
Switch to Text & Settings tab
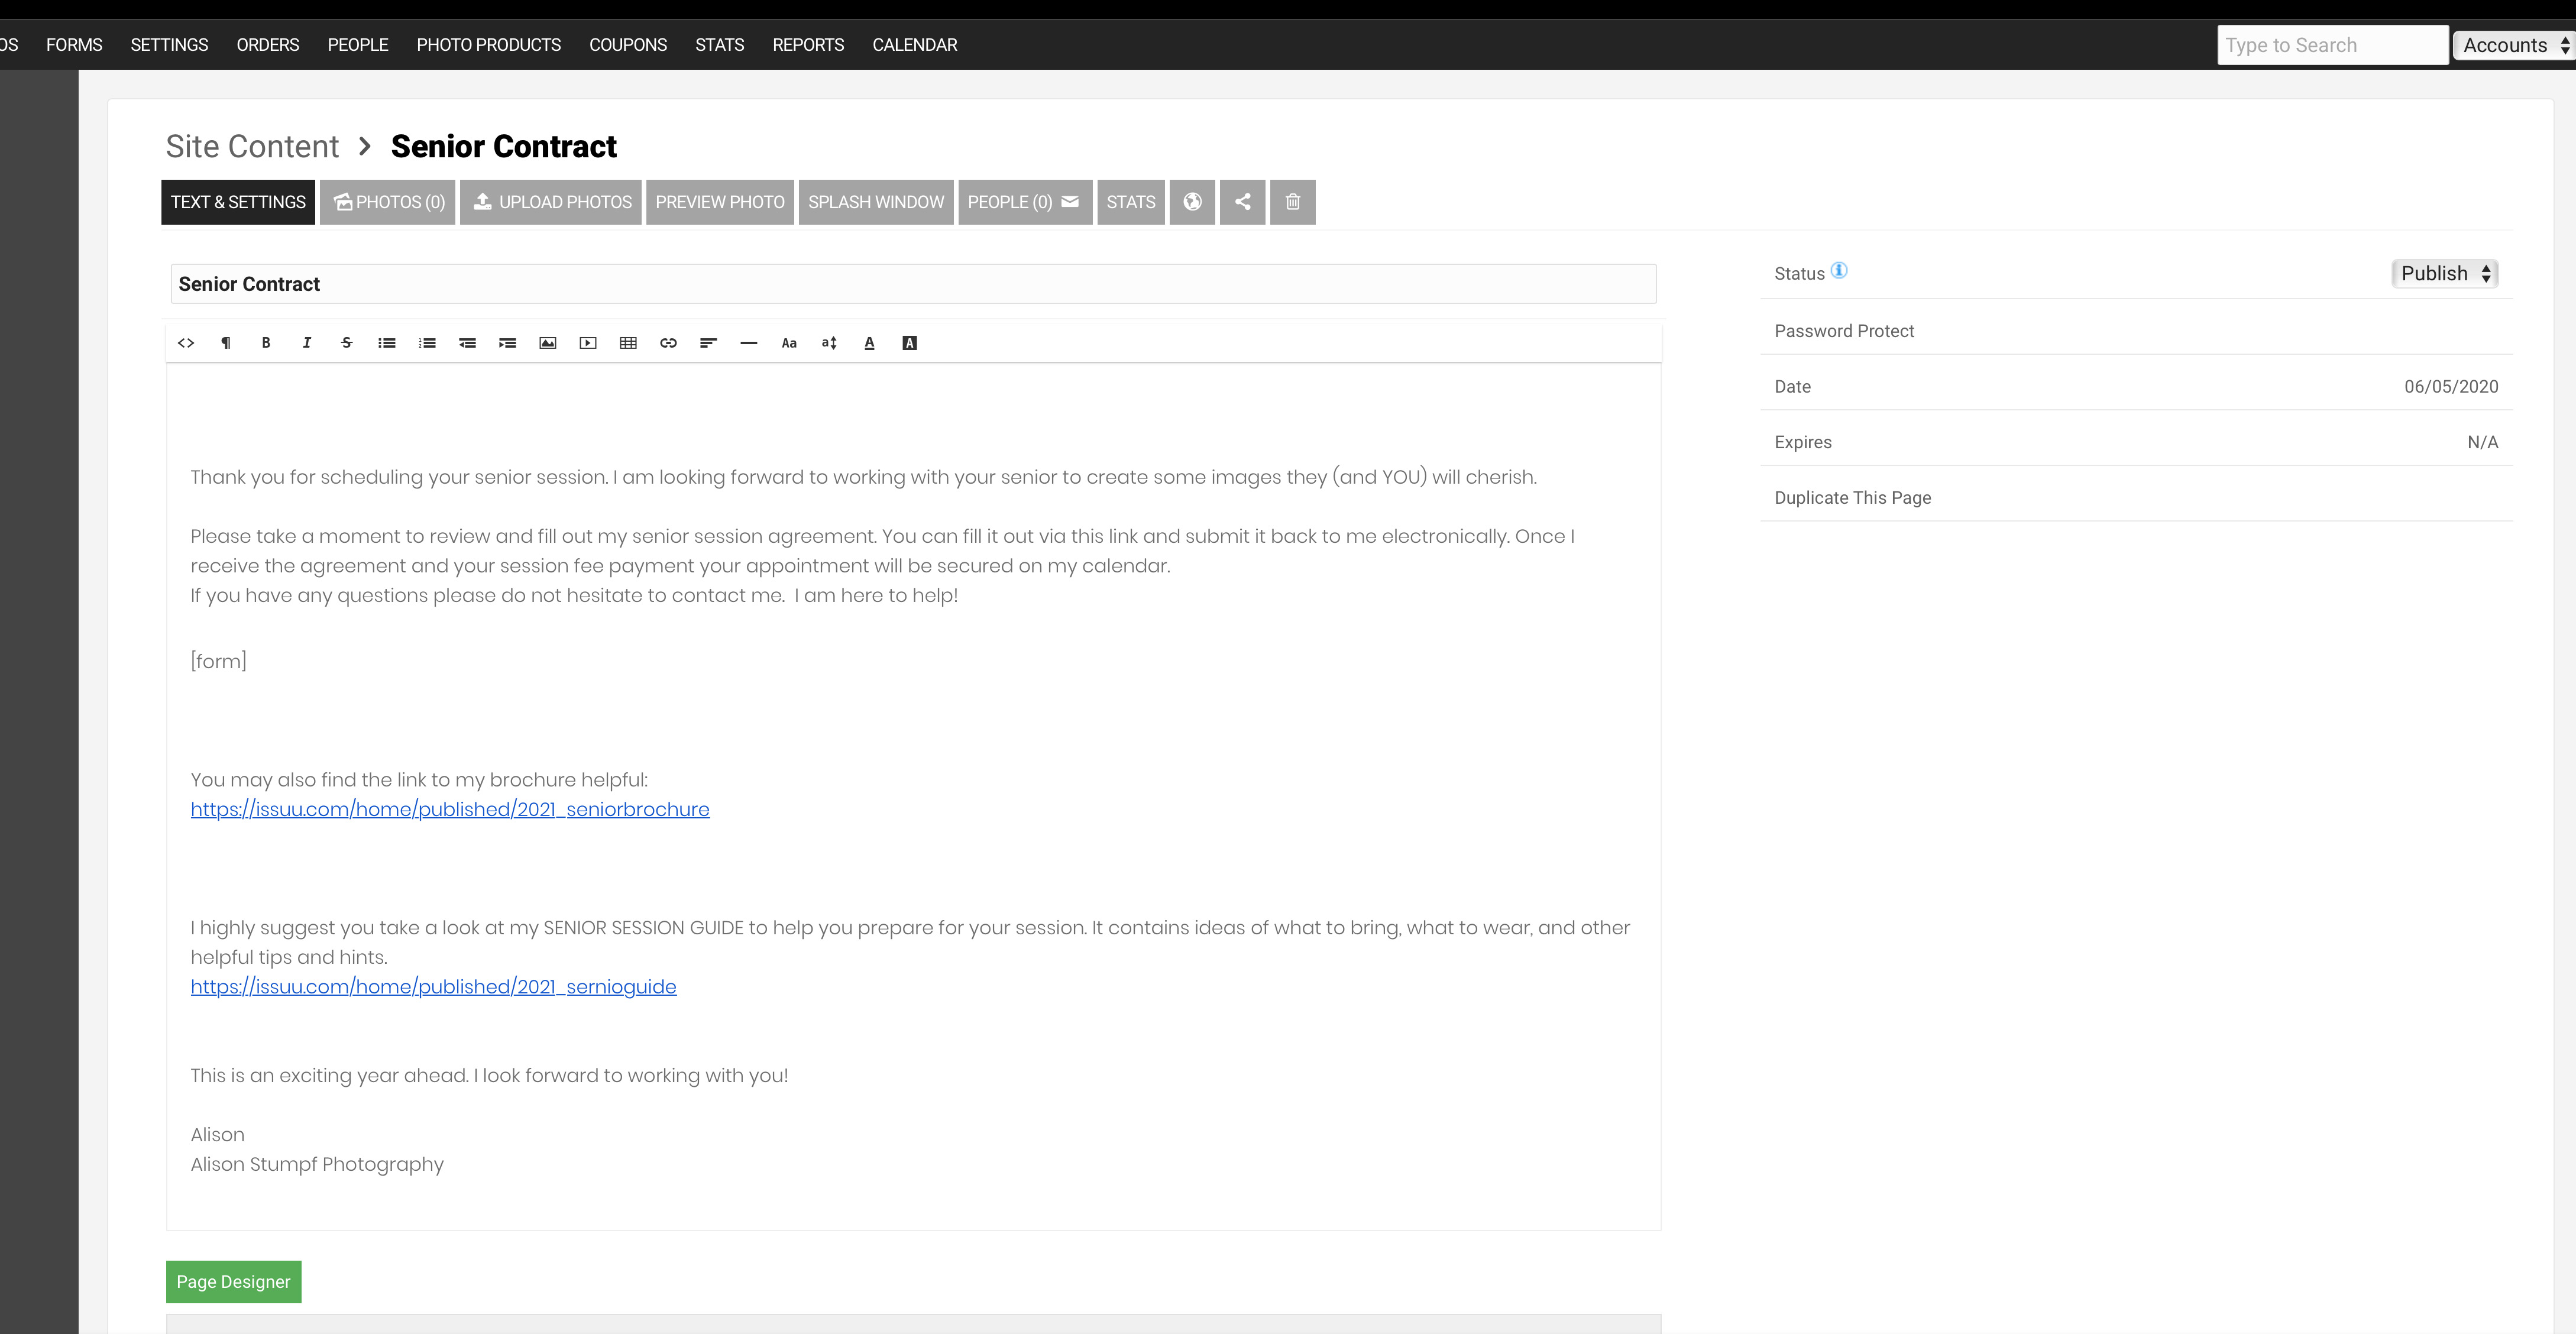pyautogui.click(x=238, y=202)
